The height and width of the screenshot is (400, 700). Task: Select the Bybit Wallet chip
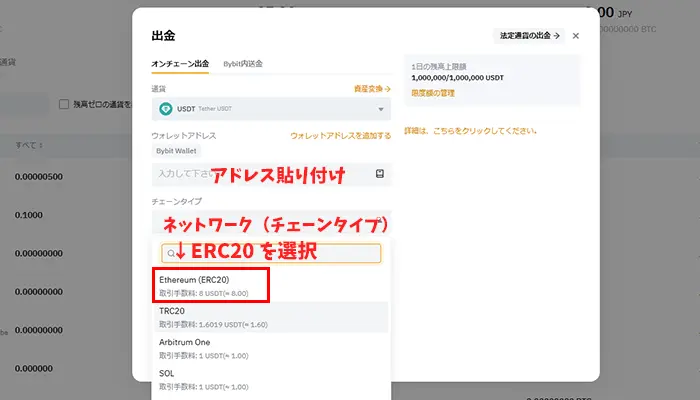(x=176, y=151)
